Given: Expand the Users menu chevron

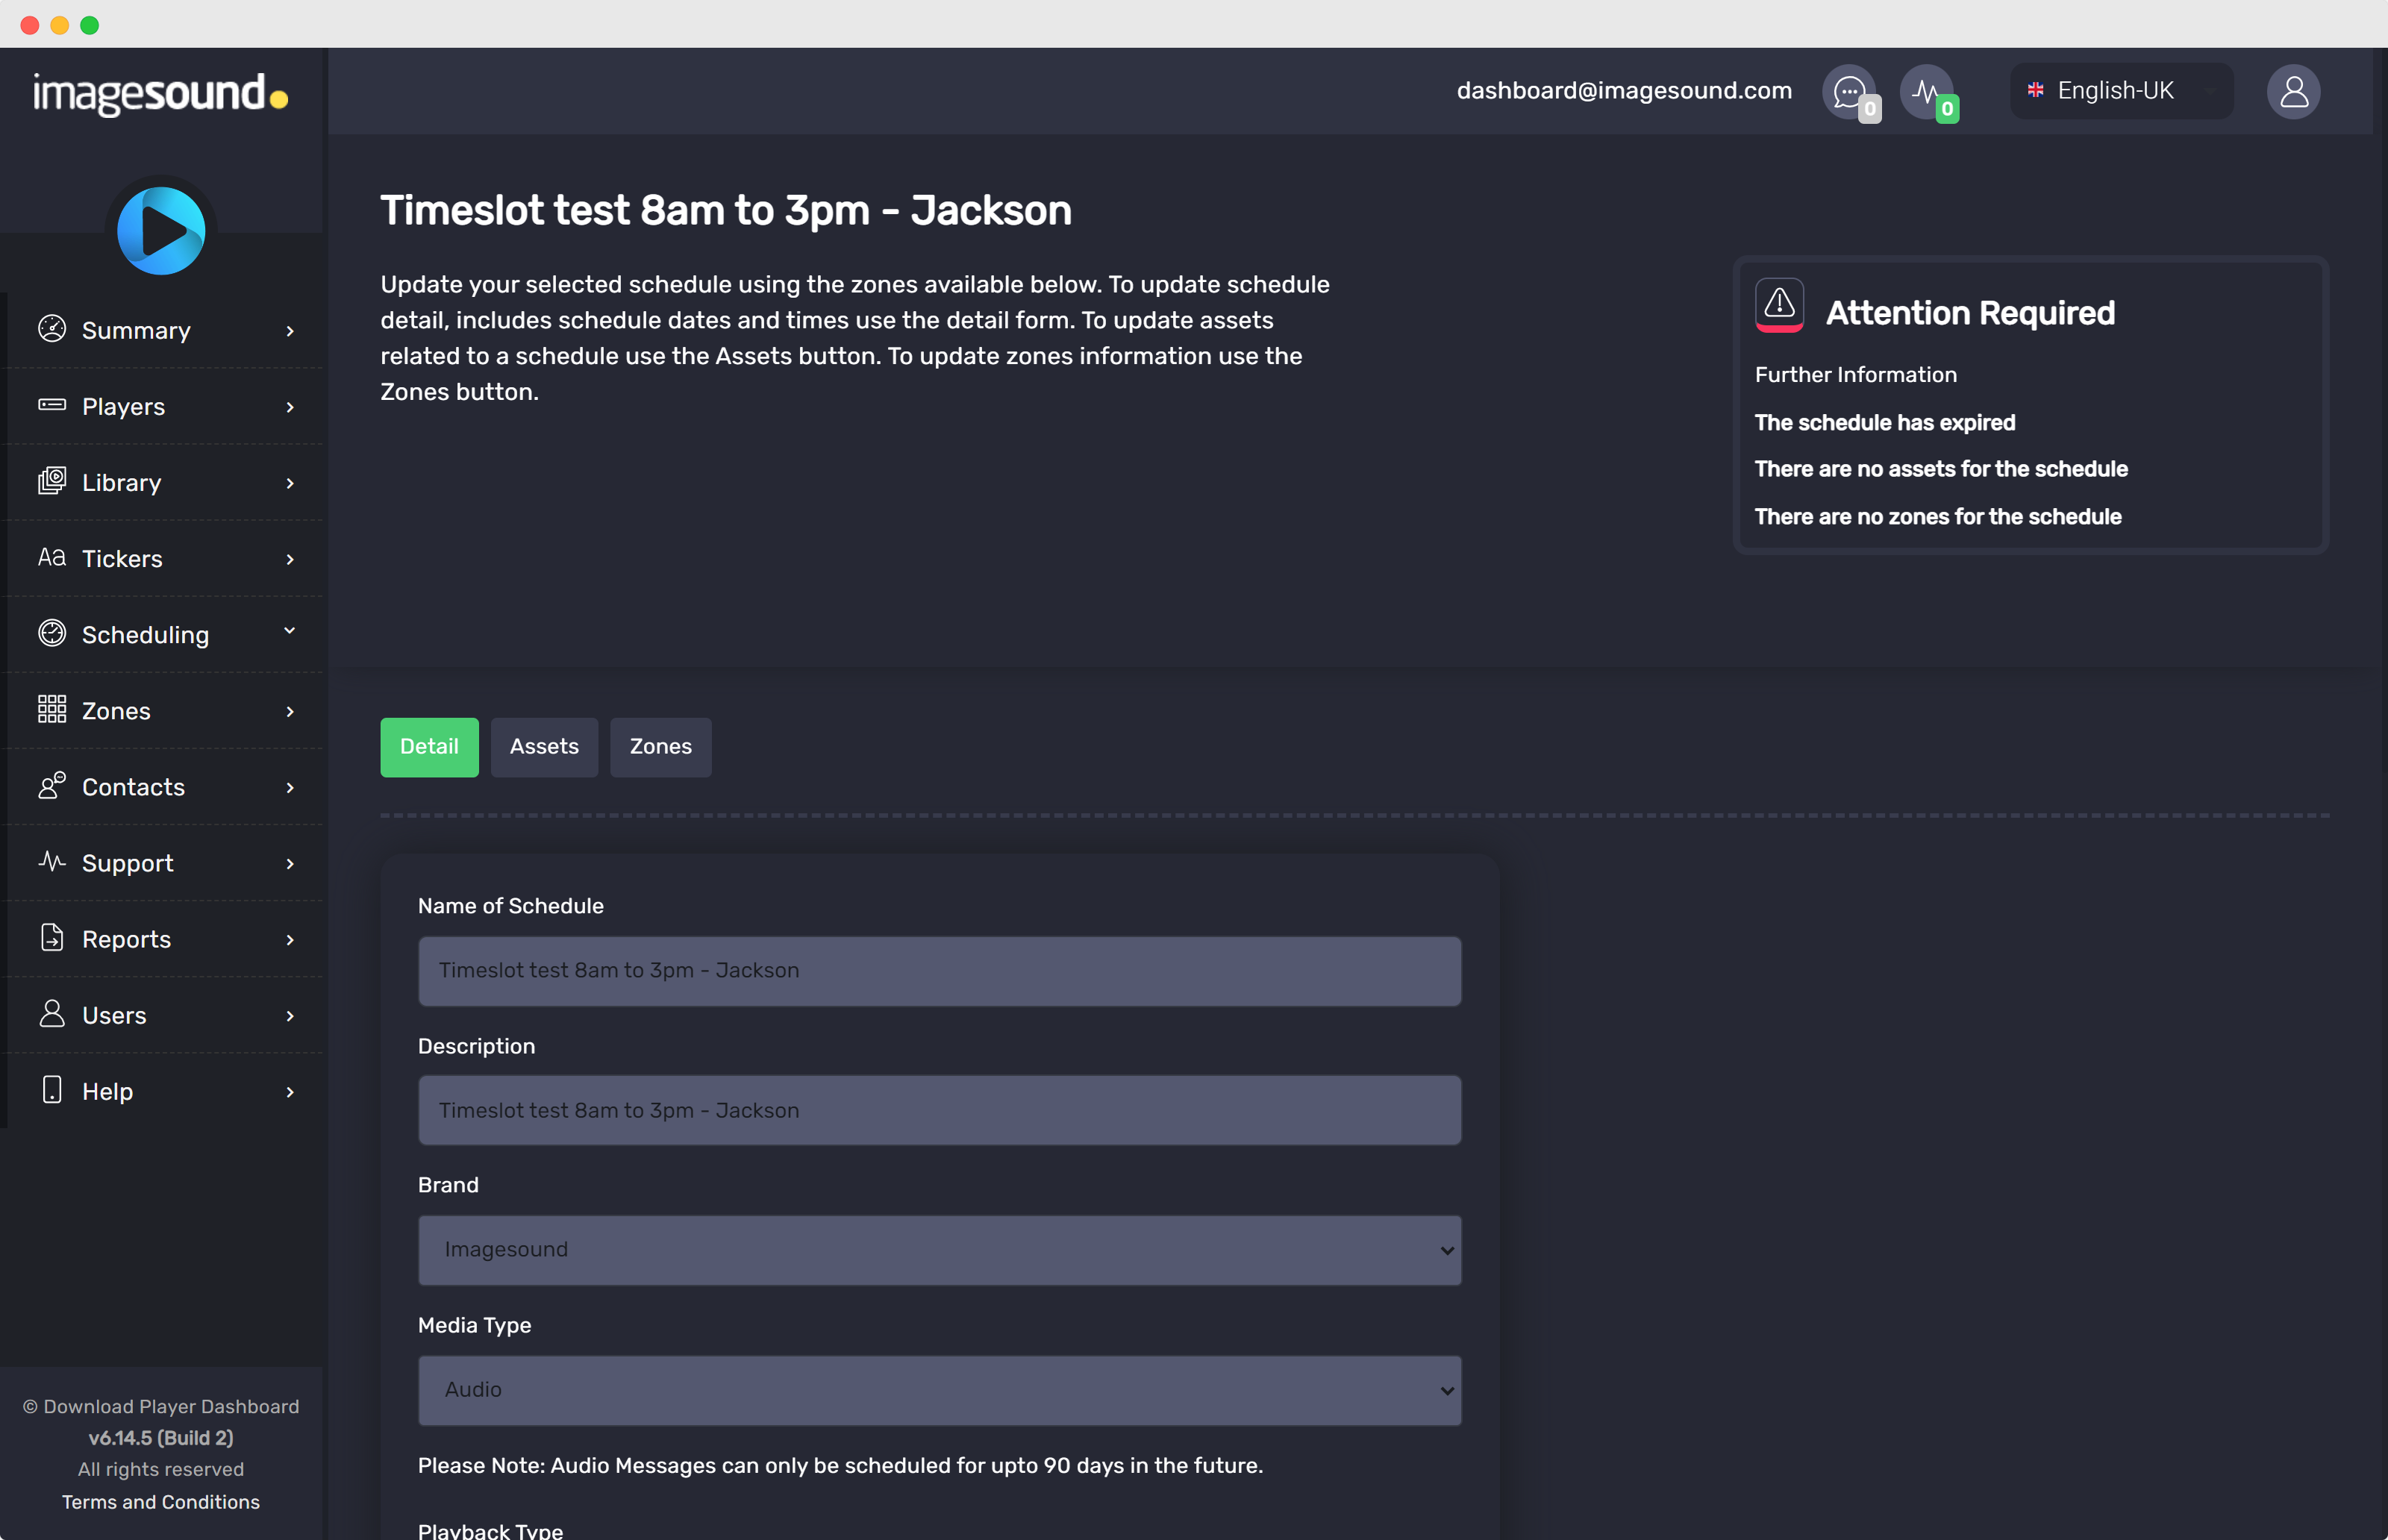Looking at the screenshot, I should [x=290, y=1015].
